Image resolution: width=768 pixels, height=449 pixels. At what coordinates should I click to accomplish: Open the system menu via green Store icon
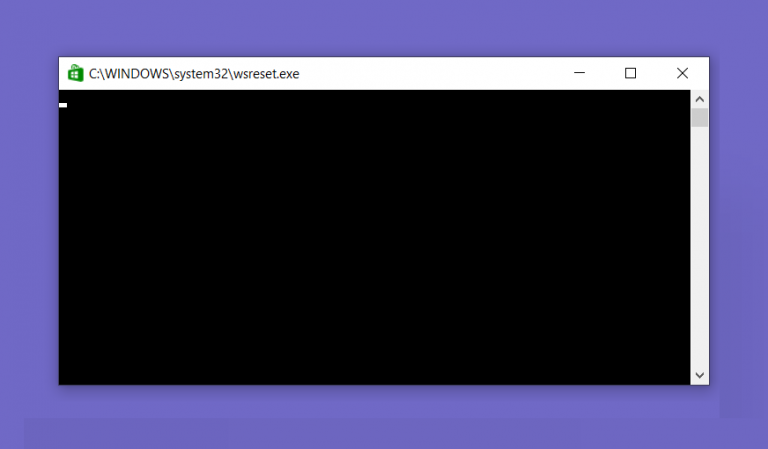[75, 73]
